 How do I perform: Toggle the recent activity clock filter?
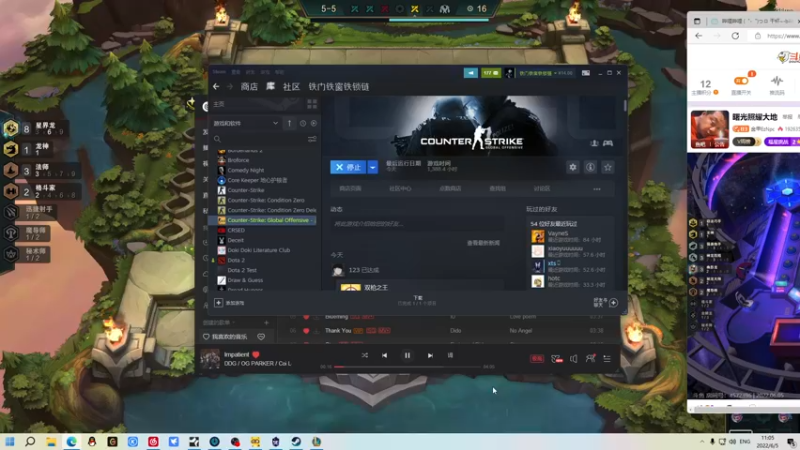pos(303,123)
